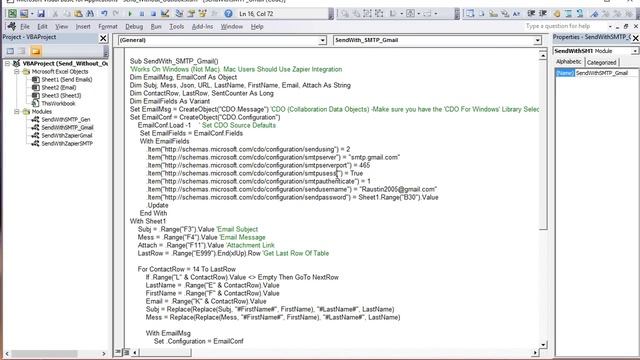Run the macro with the green play icon
This screenshot has height=360, width=640.
point(130,13)
